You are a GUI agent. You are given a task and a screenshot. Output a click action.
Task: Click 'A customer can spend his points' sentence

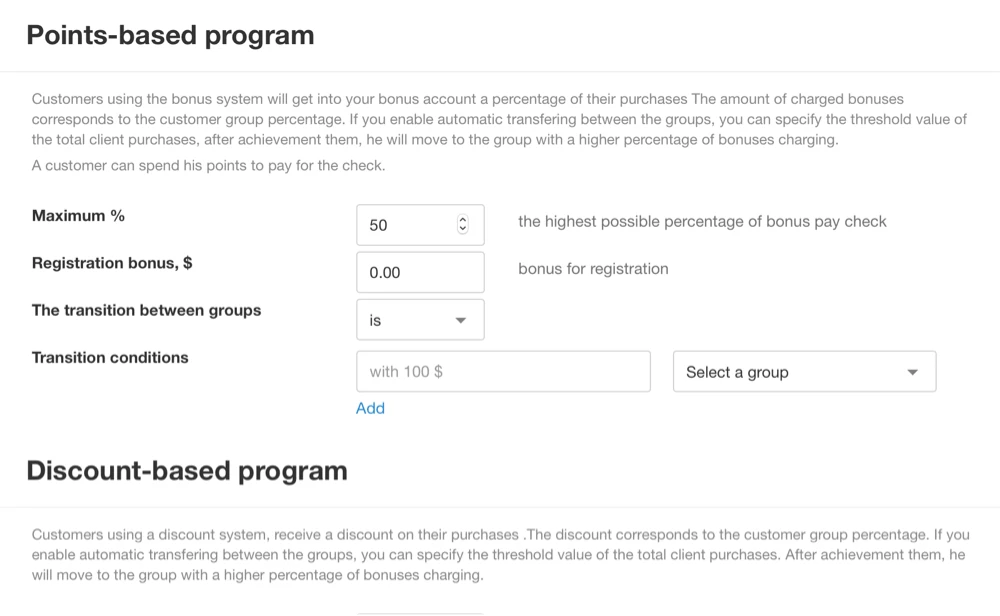[209, 165]
